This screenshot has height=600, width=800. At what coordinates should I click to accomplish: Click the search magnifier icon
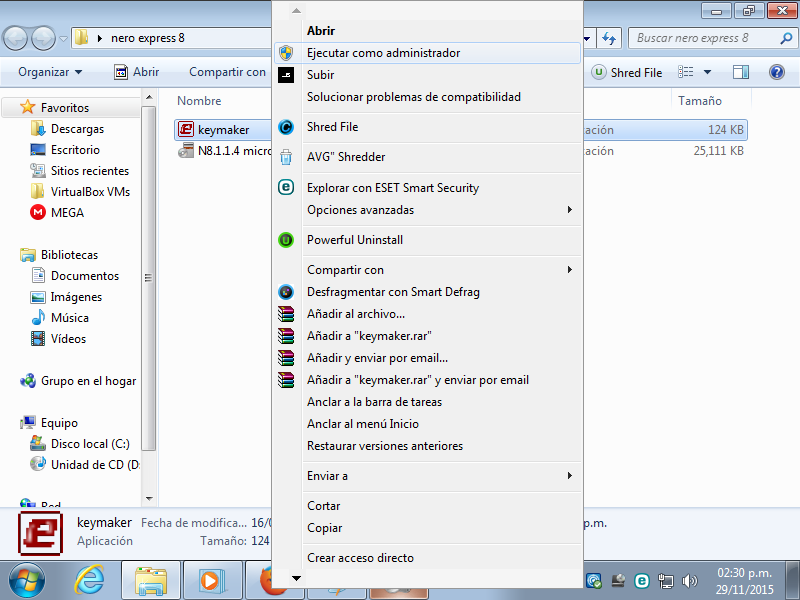click(x=786, y=38)
